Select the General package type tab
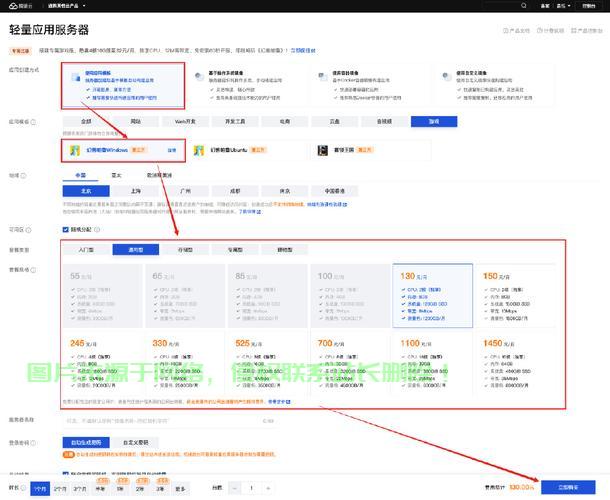Viewport: 610px width, 500px height. [135, 249]
